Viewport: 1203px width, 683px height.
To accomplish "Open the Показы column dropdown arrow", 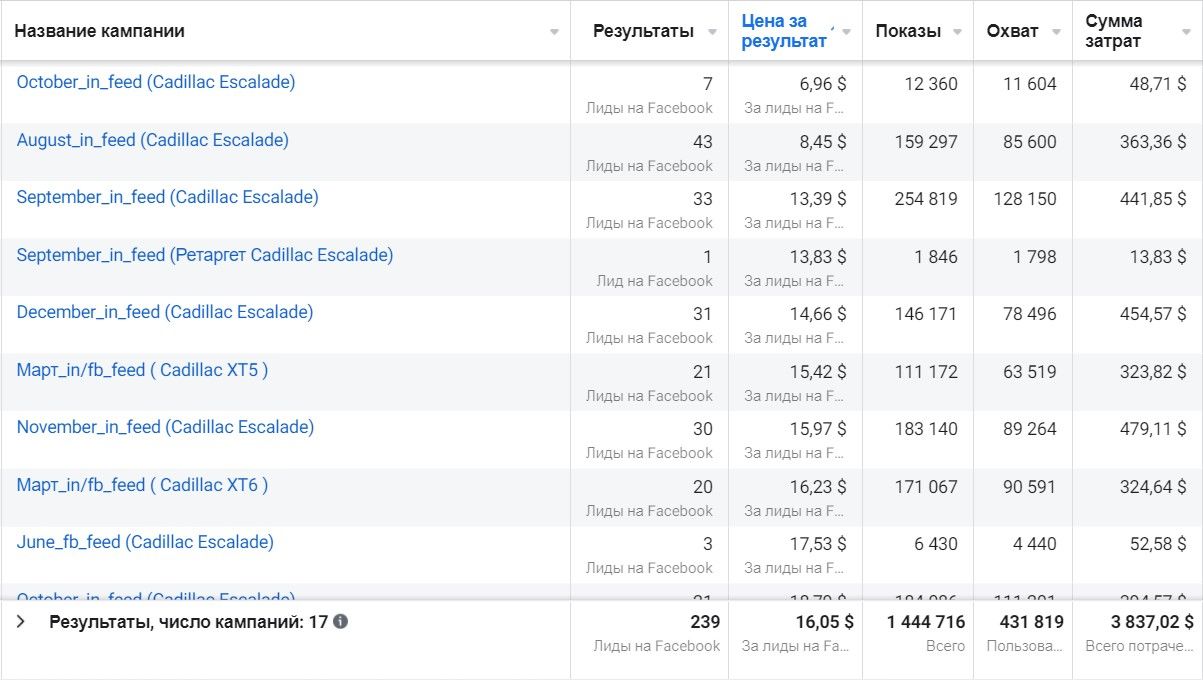I will 958,32.
